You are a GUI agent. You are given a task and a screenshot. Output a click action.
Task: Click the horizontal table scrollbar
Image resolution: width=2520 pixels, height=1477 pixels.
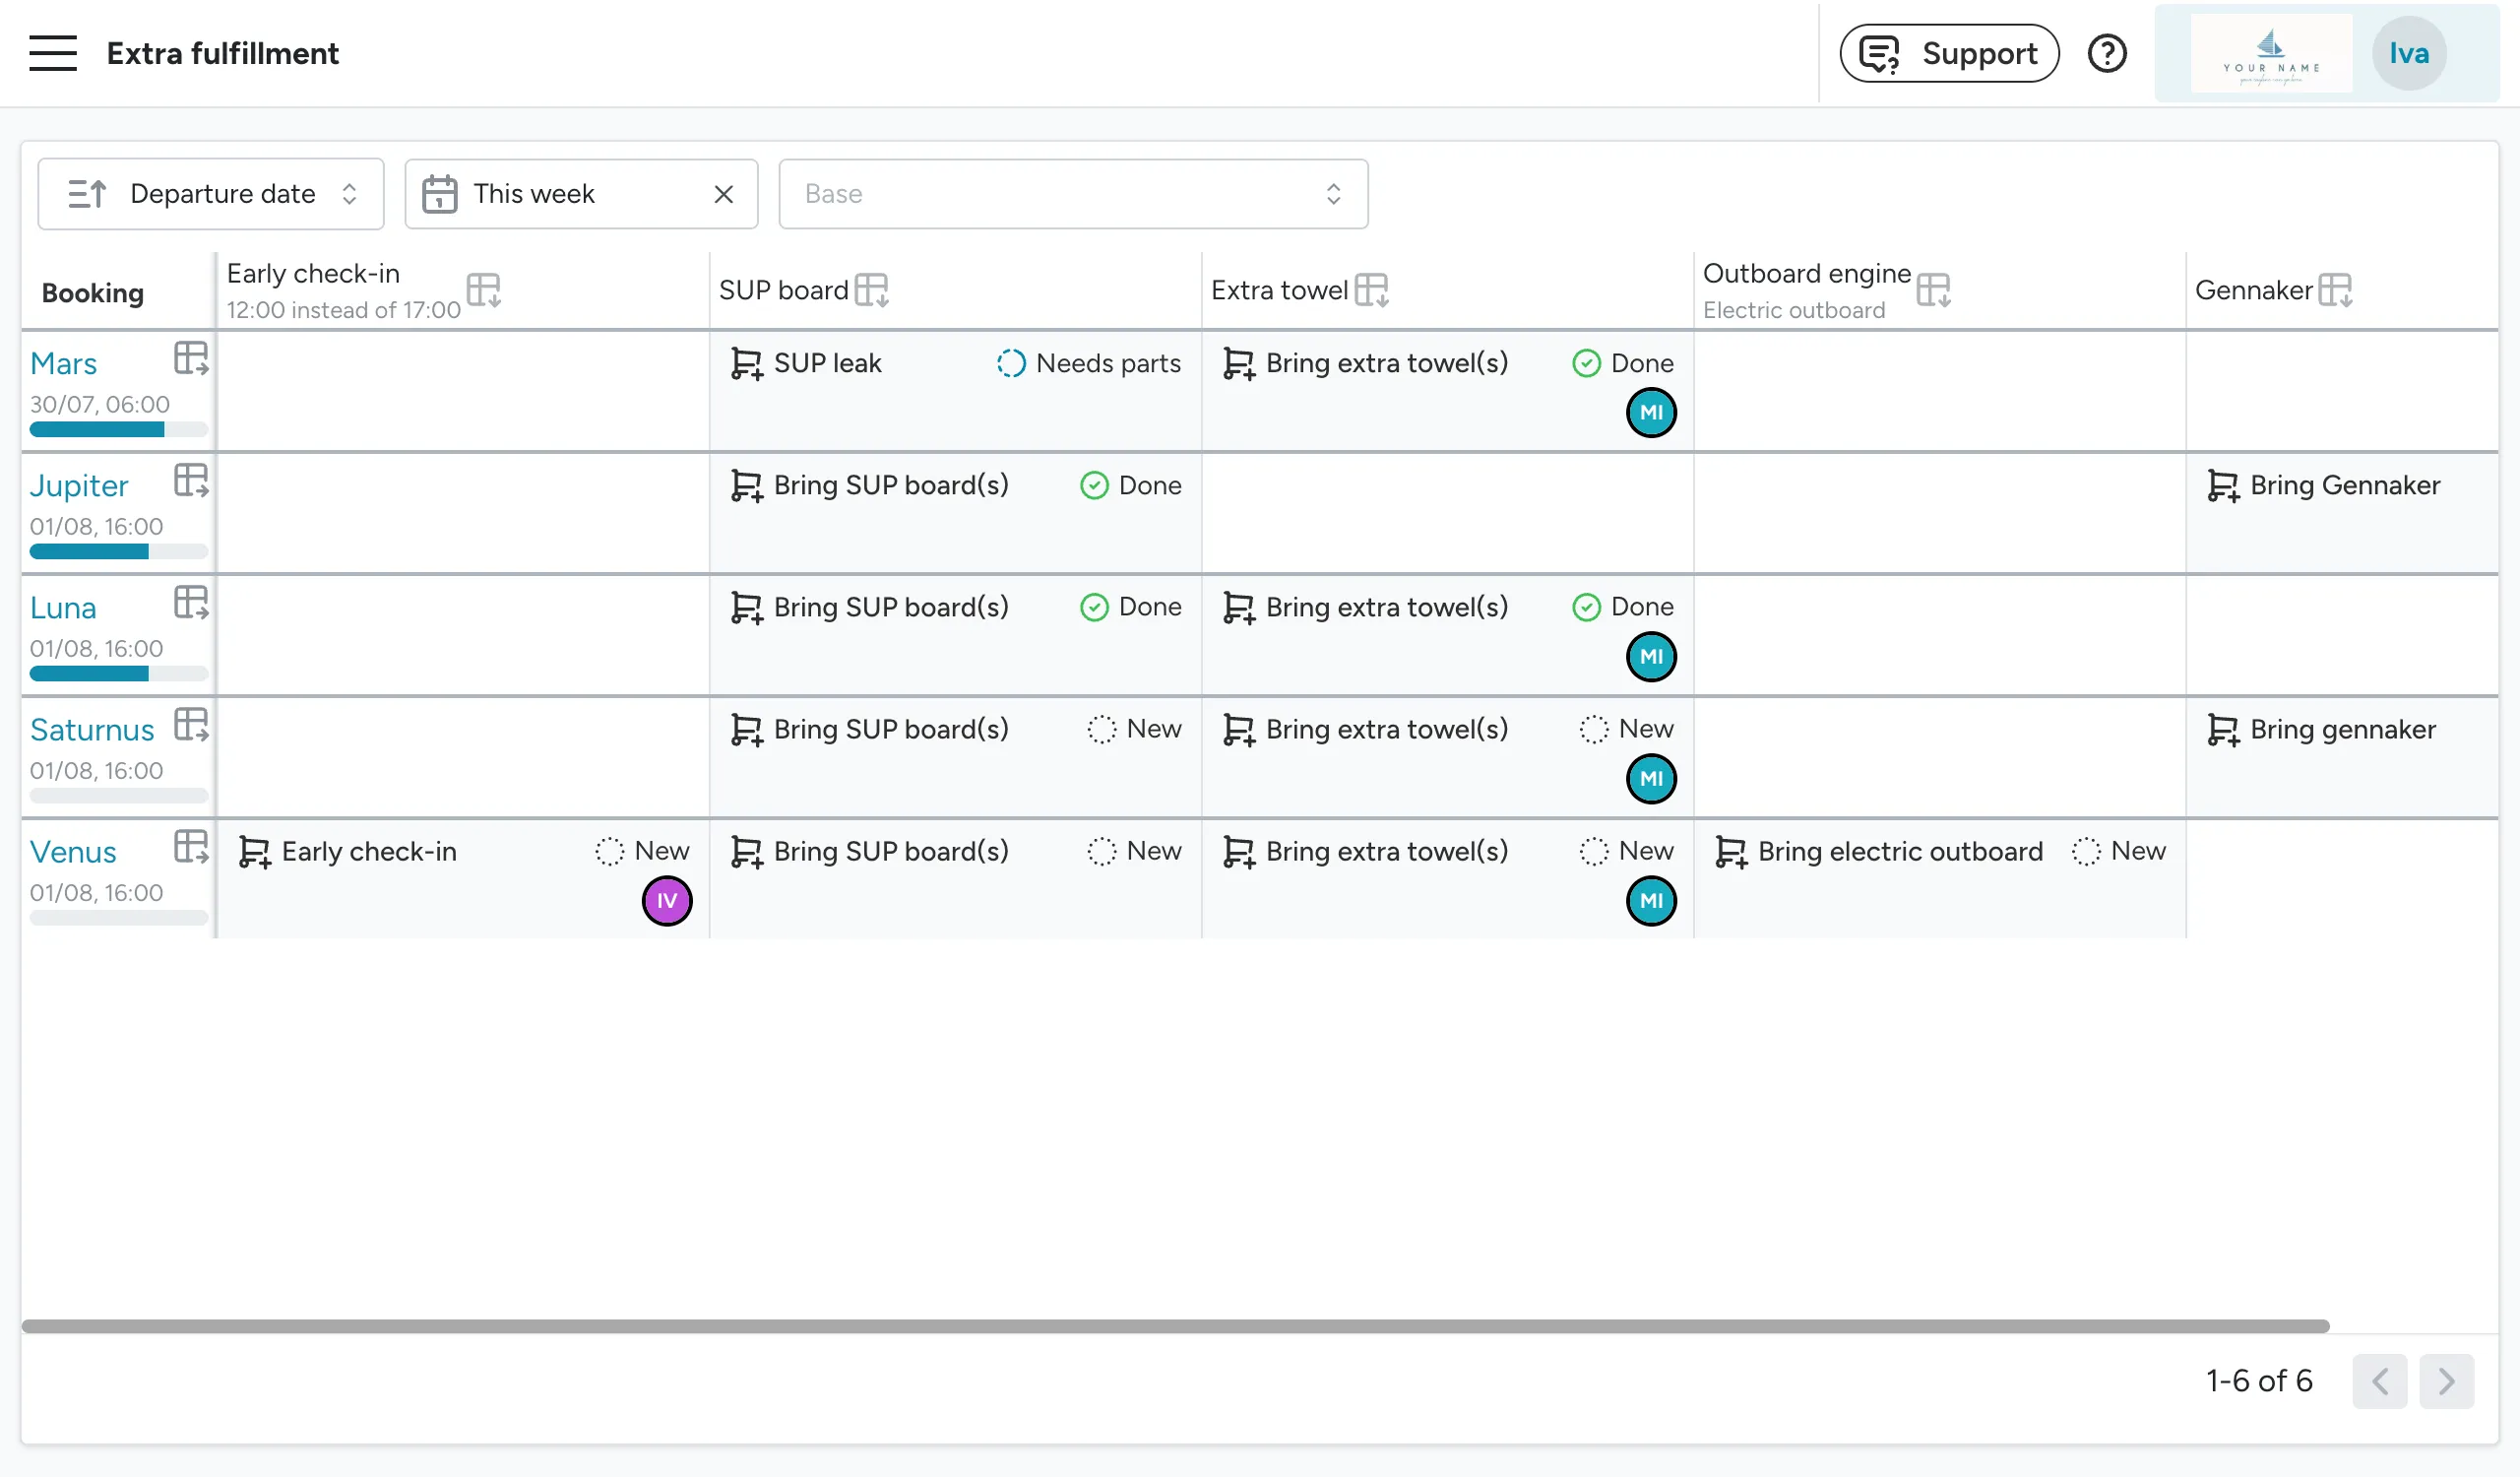(x=1175, y=1326)
